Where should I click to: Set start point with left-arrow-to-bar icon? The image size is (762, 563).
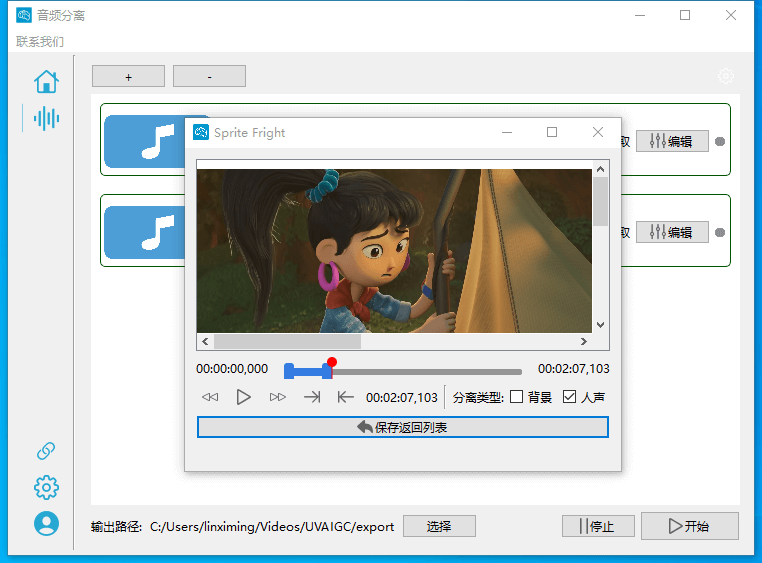point(346,397)
